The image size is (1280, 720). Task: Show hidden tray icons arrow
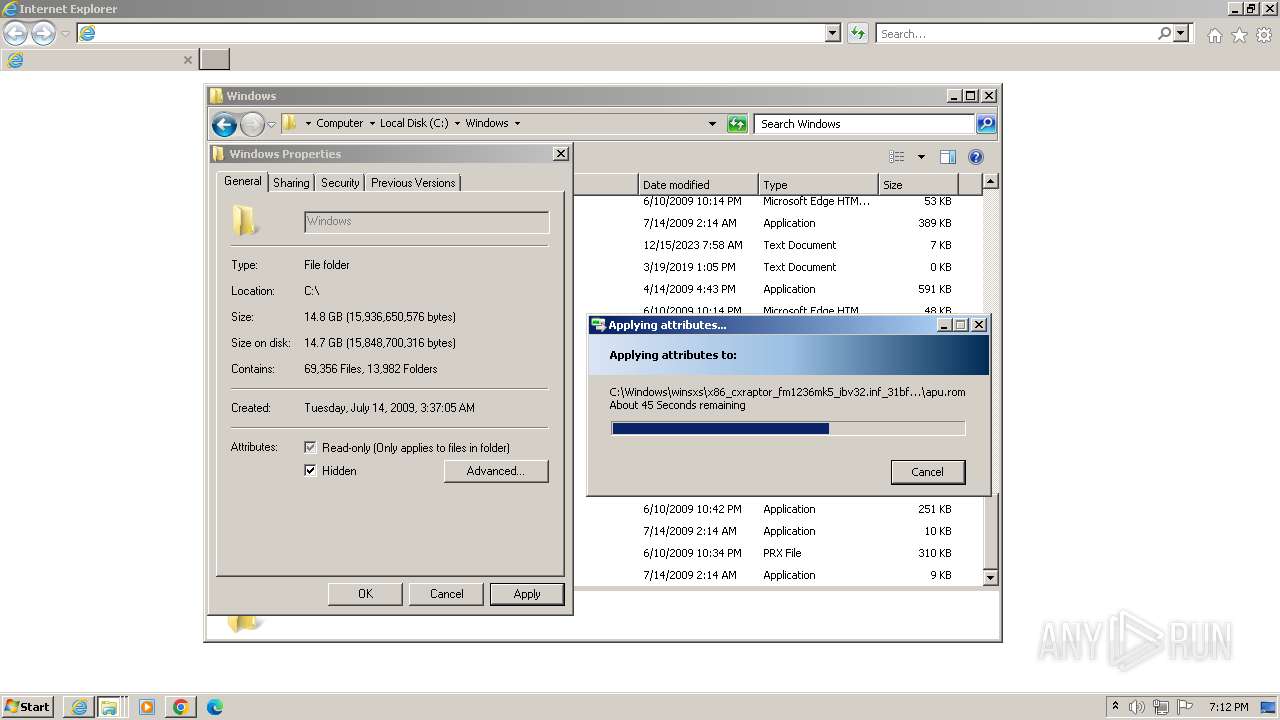pyautogui.click(x=1115, y=706)
